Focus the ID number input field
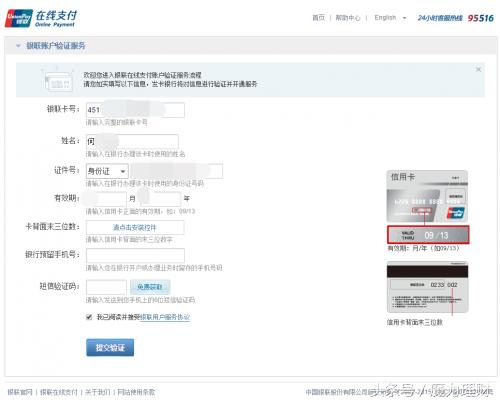The height and width of the screenshot is (403, 500). click(x=176, y=171)
